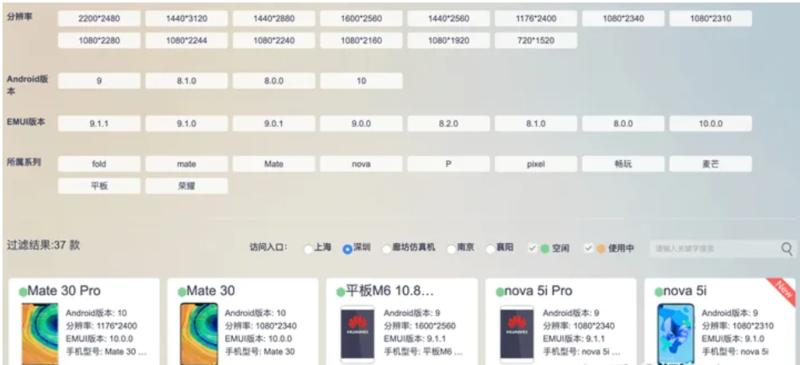Screen dimensions: 800x365
Task: Open the nova 5i phone image
Action: tap(676, 334)
